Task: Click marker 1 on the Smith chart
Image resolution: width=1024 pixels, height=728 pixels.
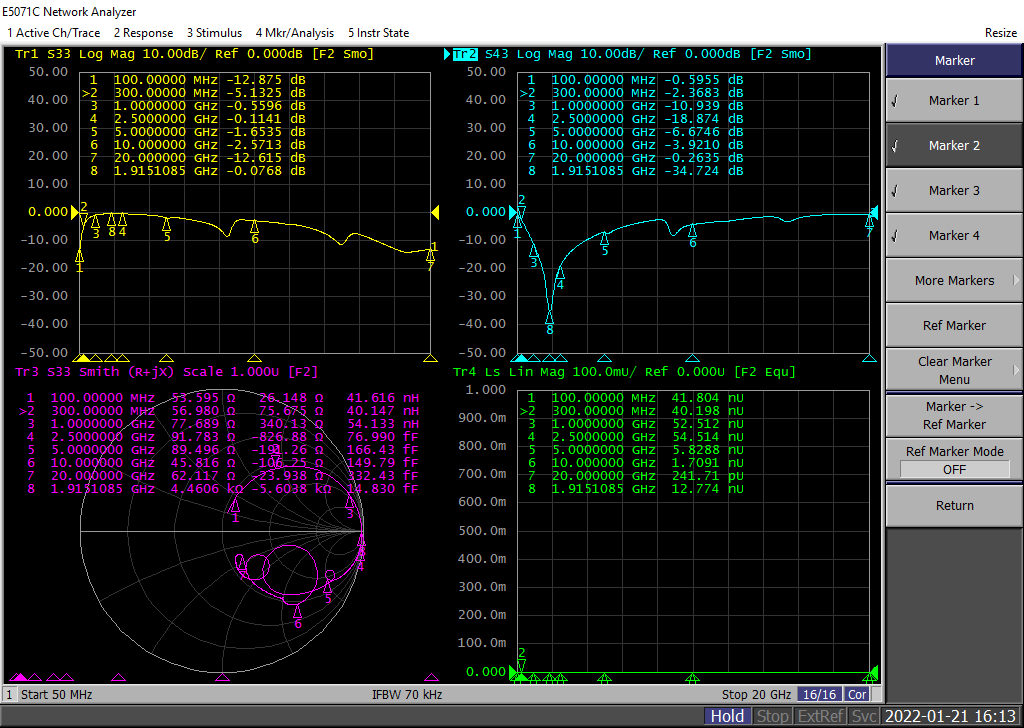Action: [235, 506]
